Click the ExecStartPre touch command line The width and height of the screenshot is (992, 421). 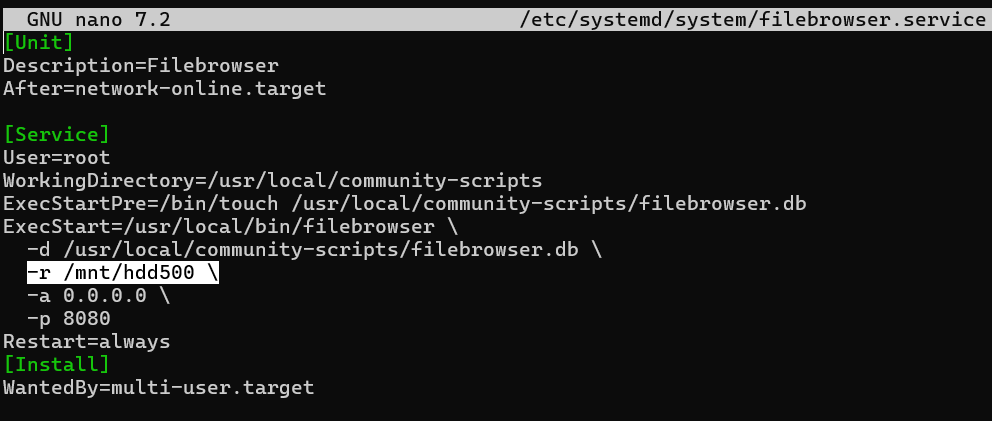(404, 203)
